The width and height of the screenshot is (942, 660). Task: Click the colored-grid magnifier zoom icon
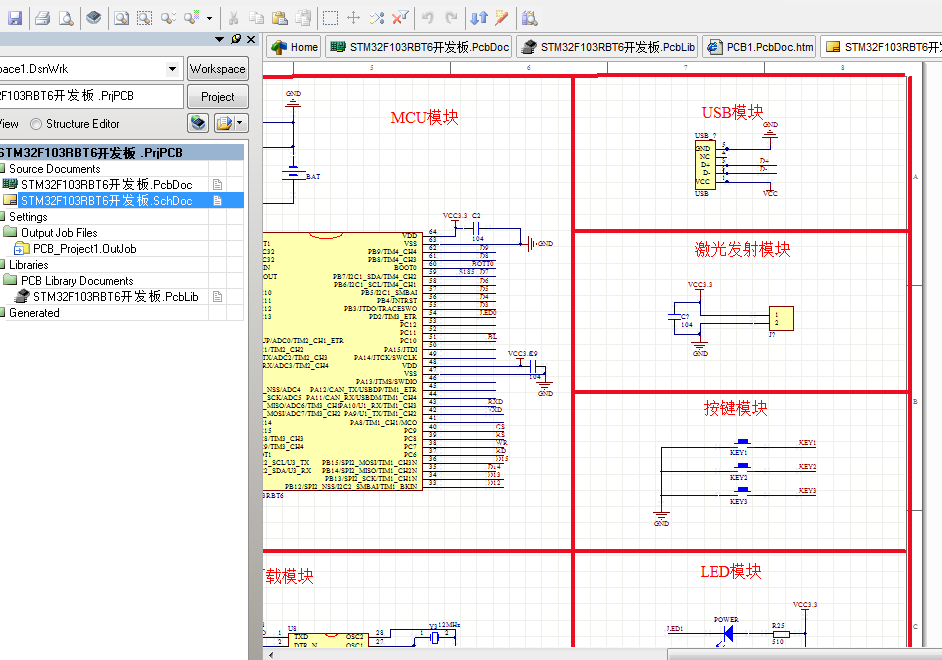pyautogui.click(x=192, y=18)
